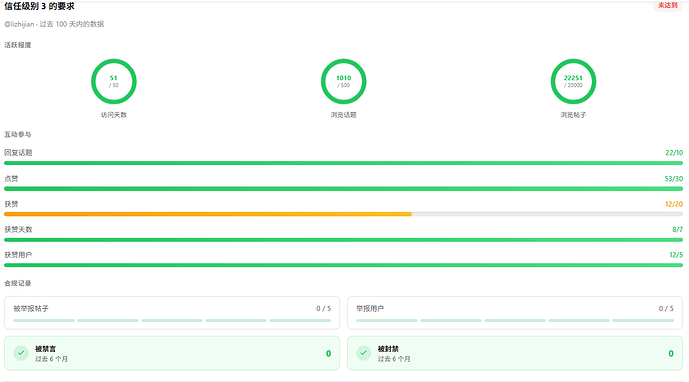Image resolution: width=689 pixels, height=382 pixels.
Task: Click the 获赞天数 row label
Action: click(x=18, y=229)
